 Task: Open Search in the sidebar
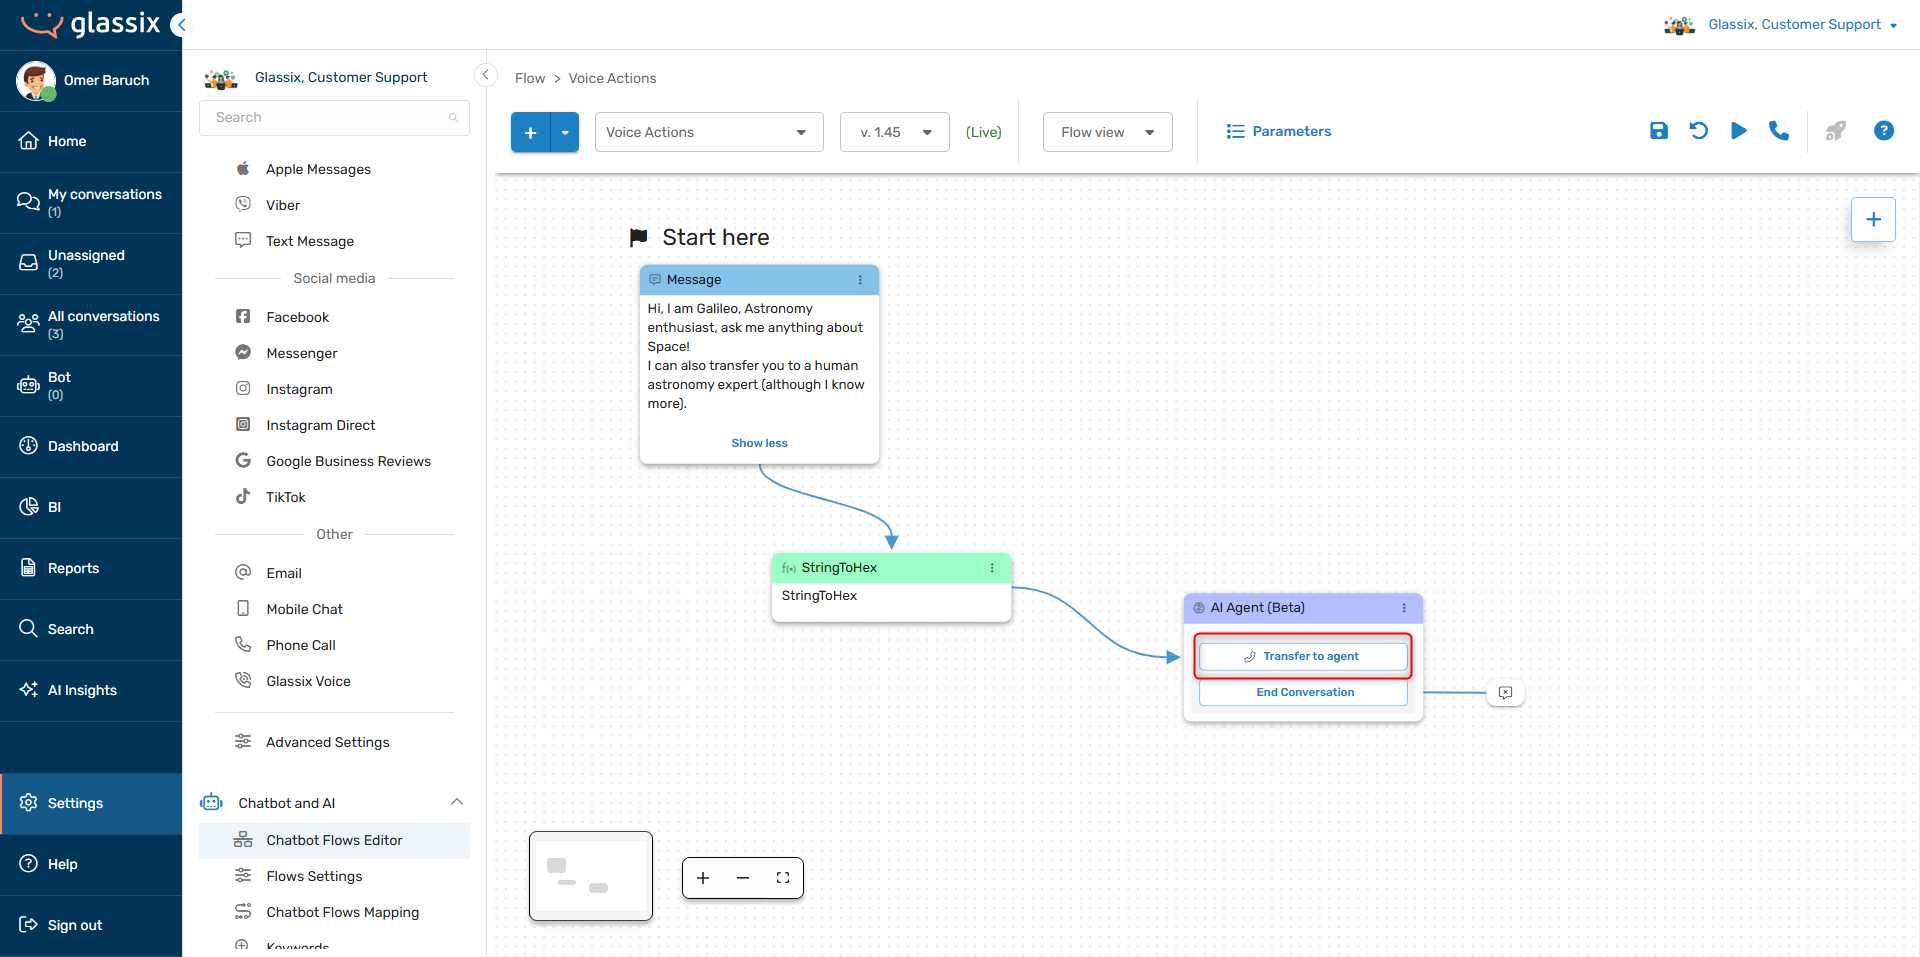click(x=91, y=629)
